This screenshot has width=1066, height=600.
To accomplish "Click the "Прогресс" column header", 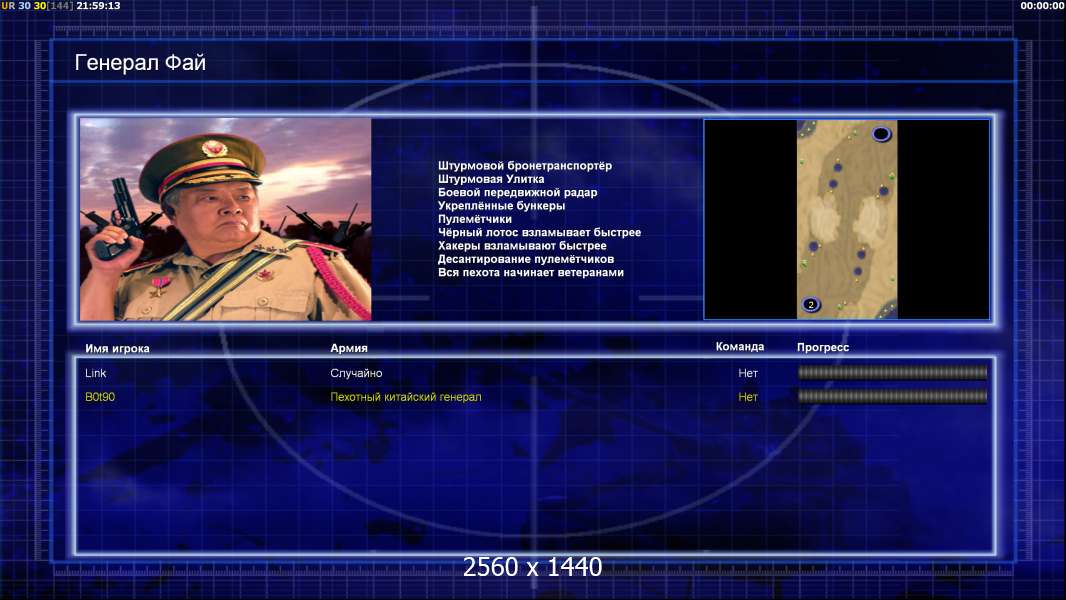I will click(823, 347).
